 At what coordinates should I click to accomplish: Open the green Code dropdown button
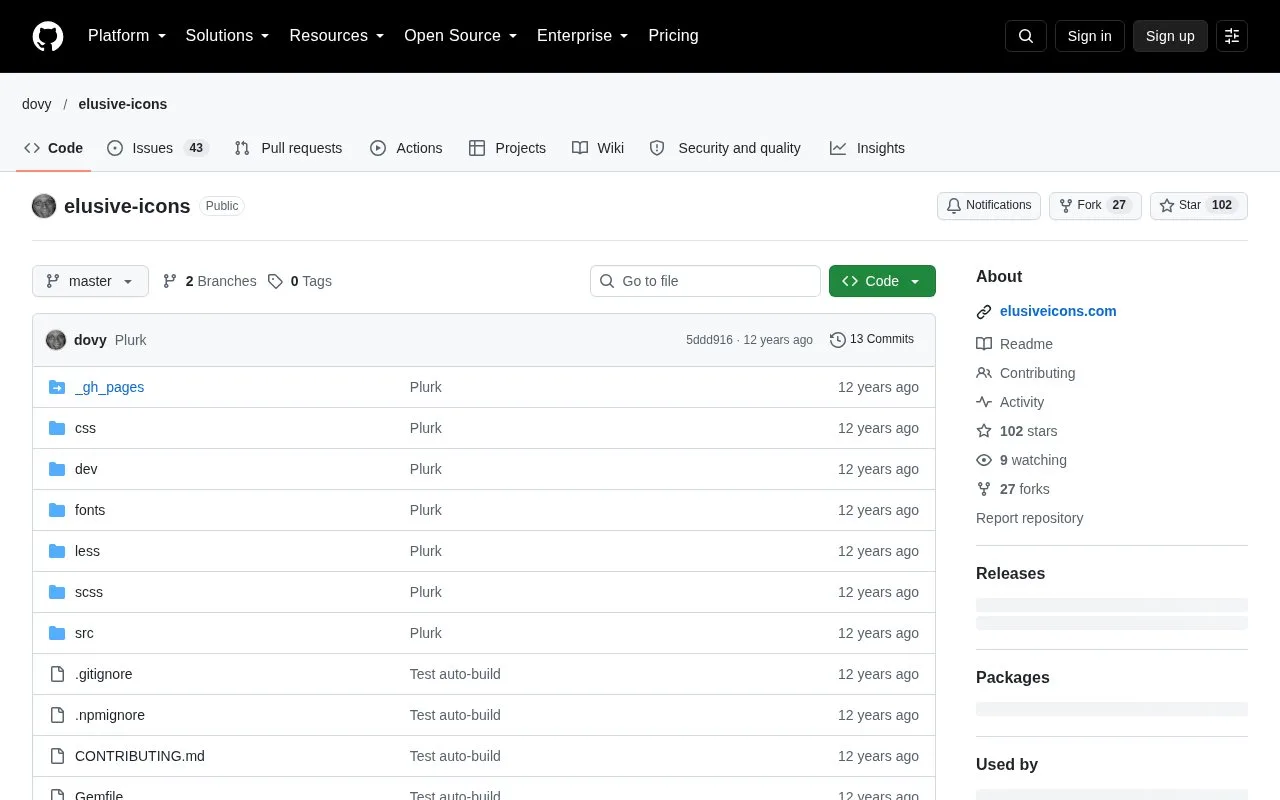pyautogui.click(x=882, y=281)
